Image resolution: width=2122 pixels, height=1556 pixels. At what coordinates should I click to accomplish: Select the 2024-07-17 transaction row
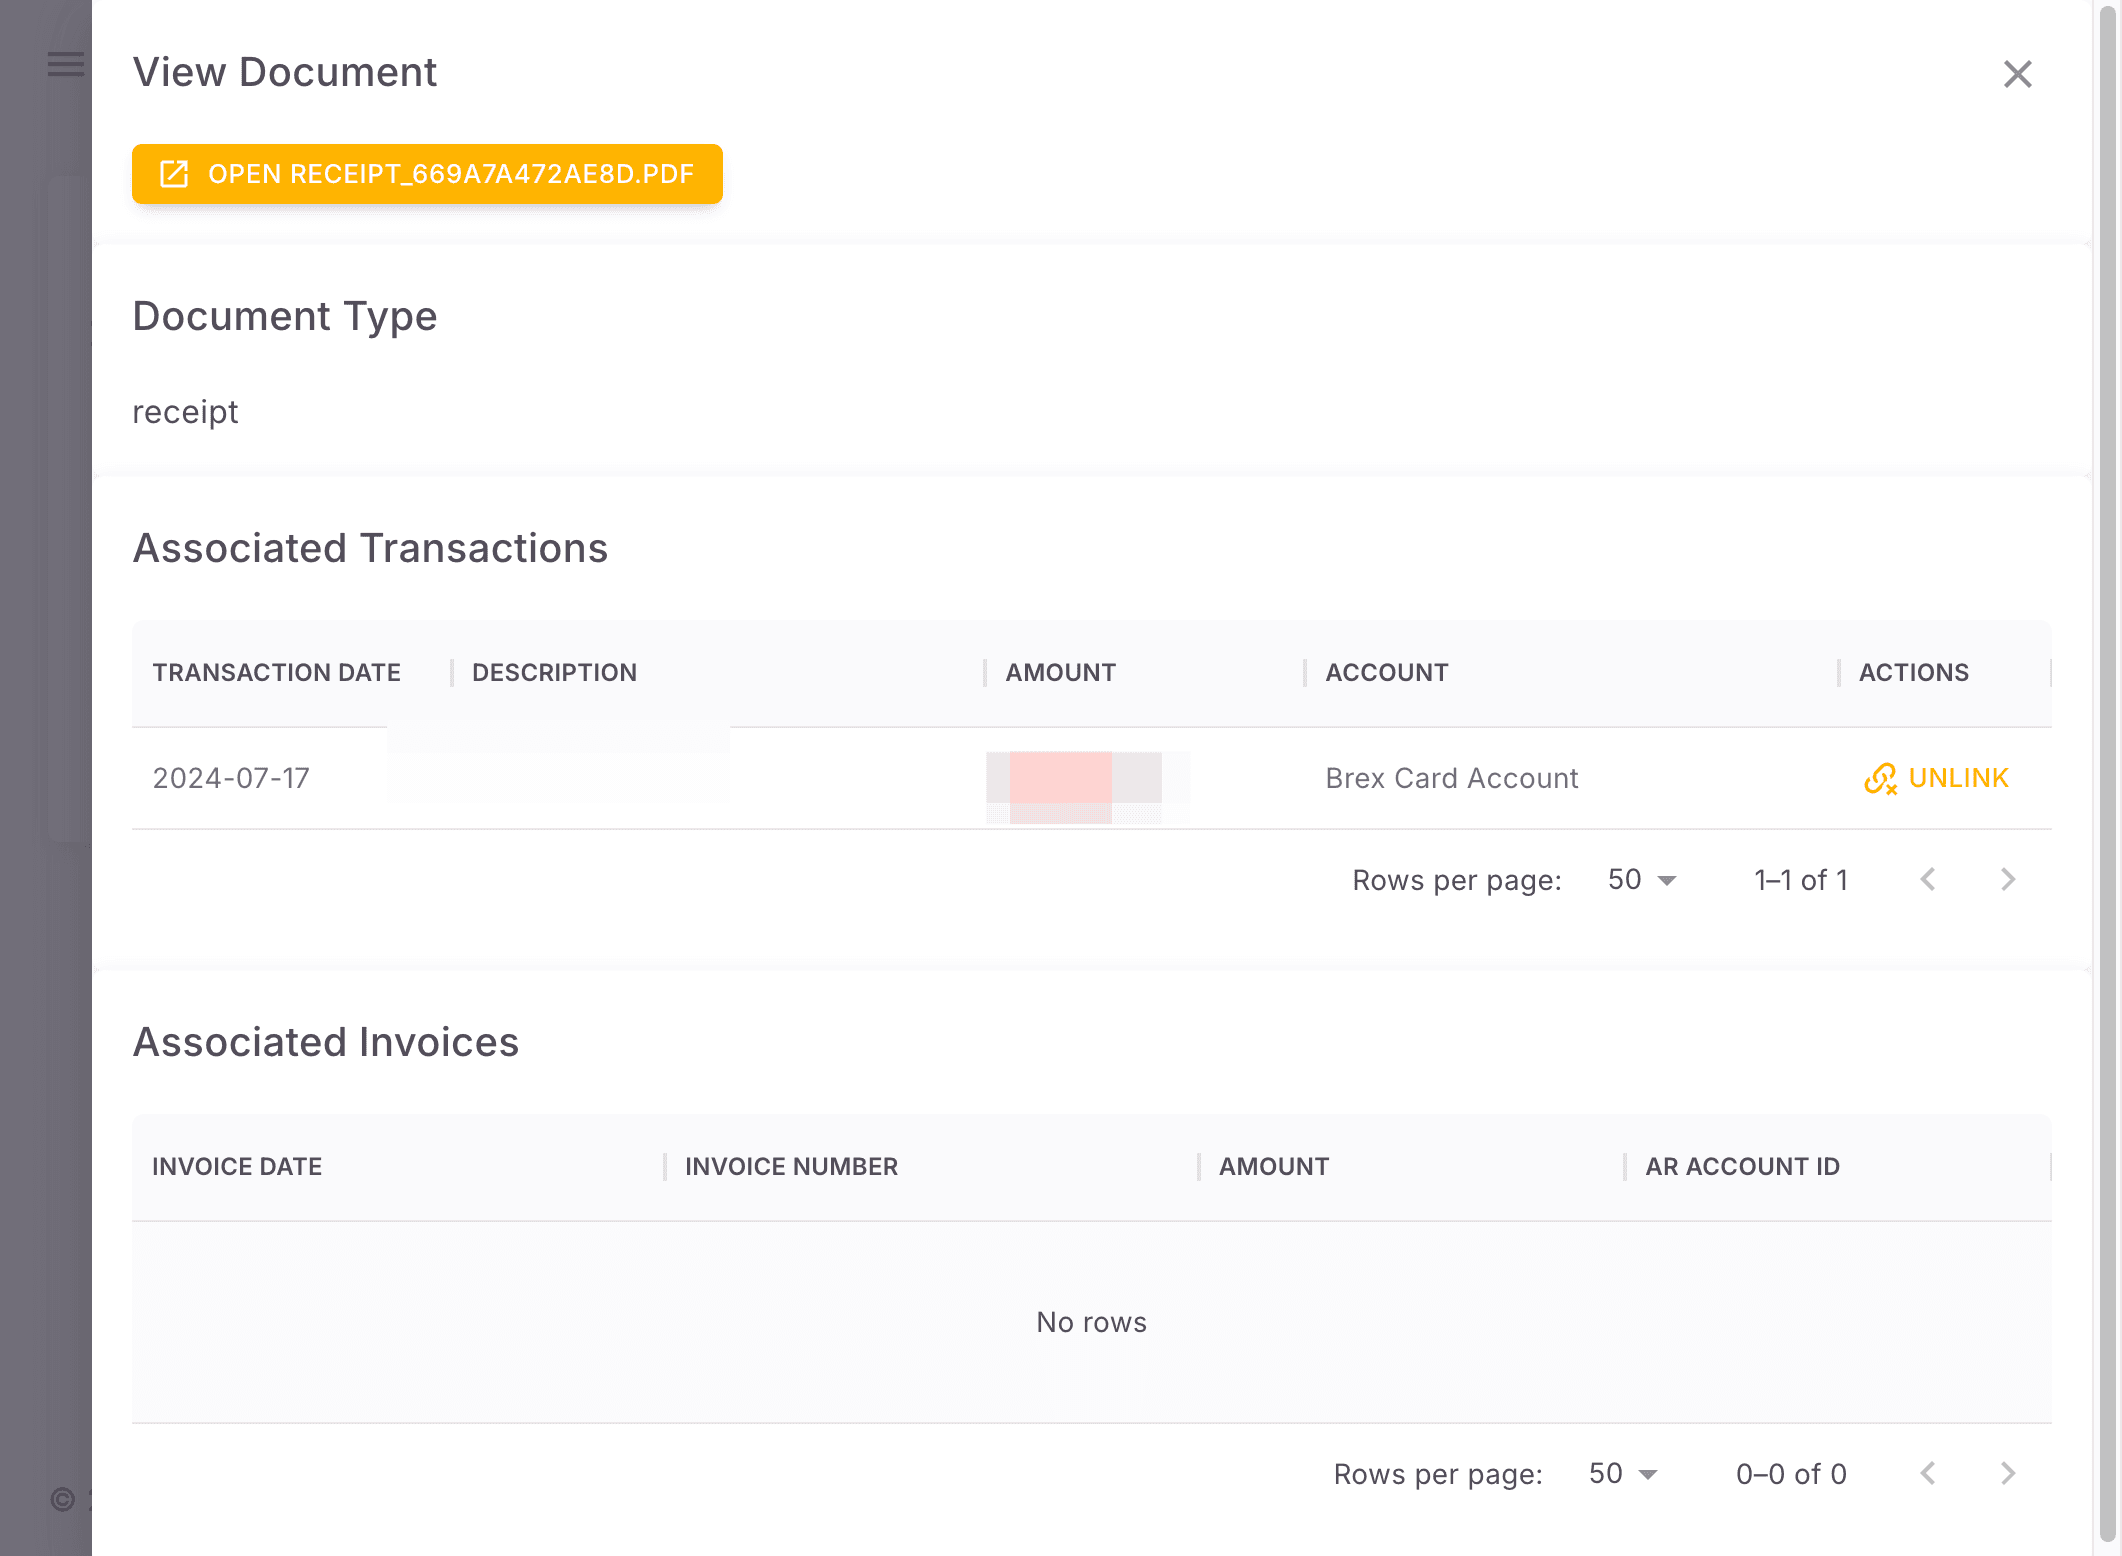[x=231, y=777]
